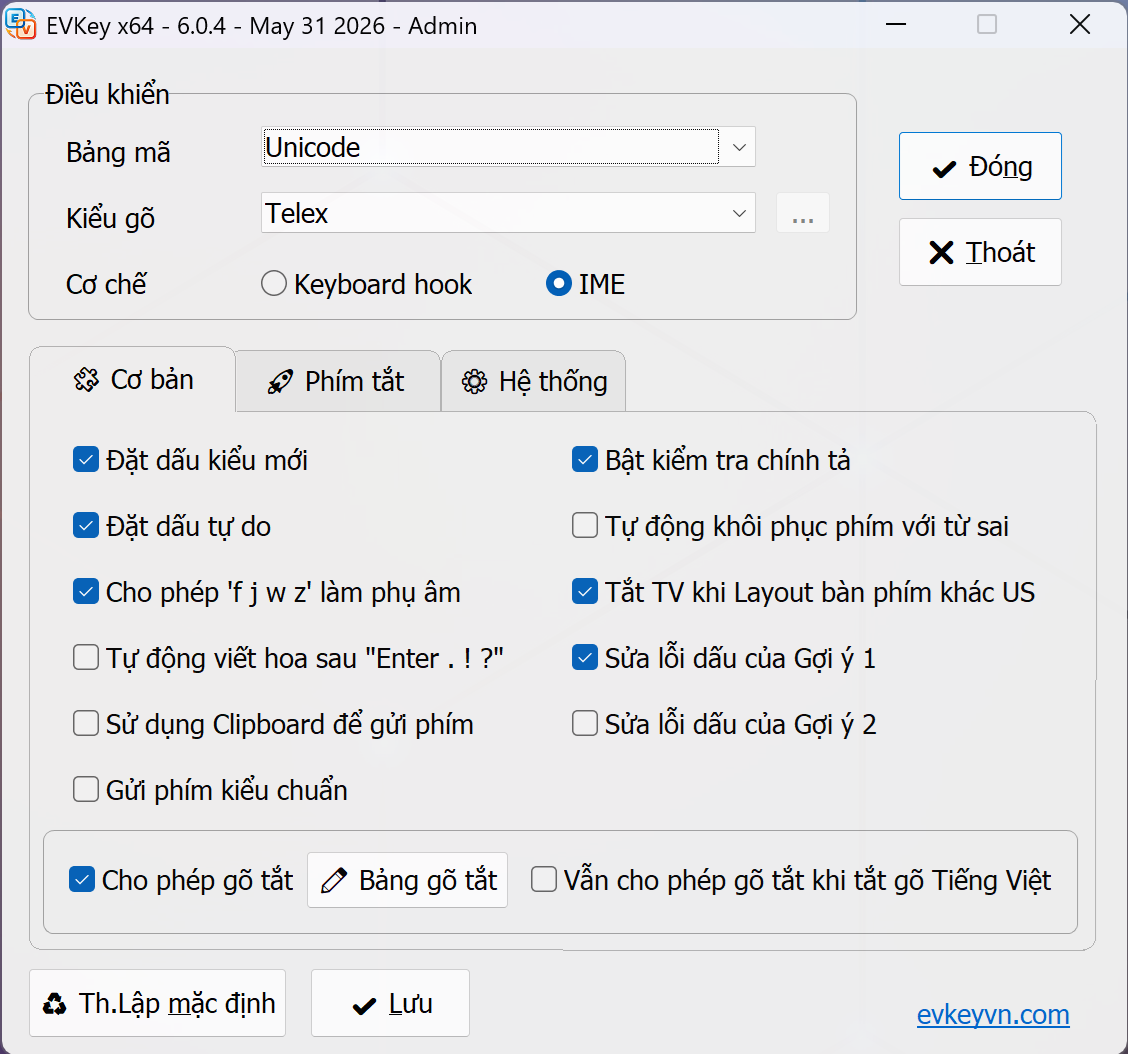The height and width of the screenshot is (1057, 1129).
Task: Click the ellipsis button next to Kiểu gõ
Action: pos(803,213)
